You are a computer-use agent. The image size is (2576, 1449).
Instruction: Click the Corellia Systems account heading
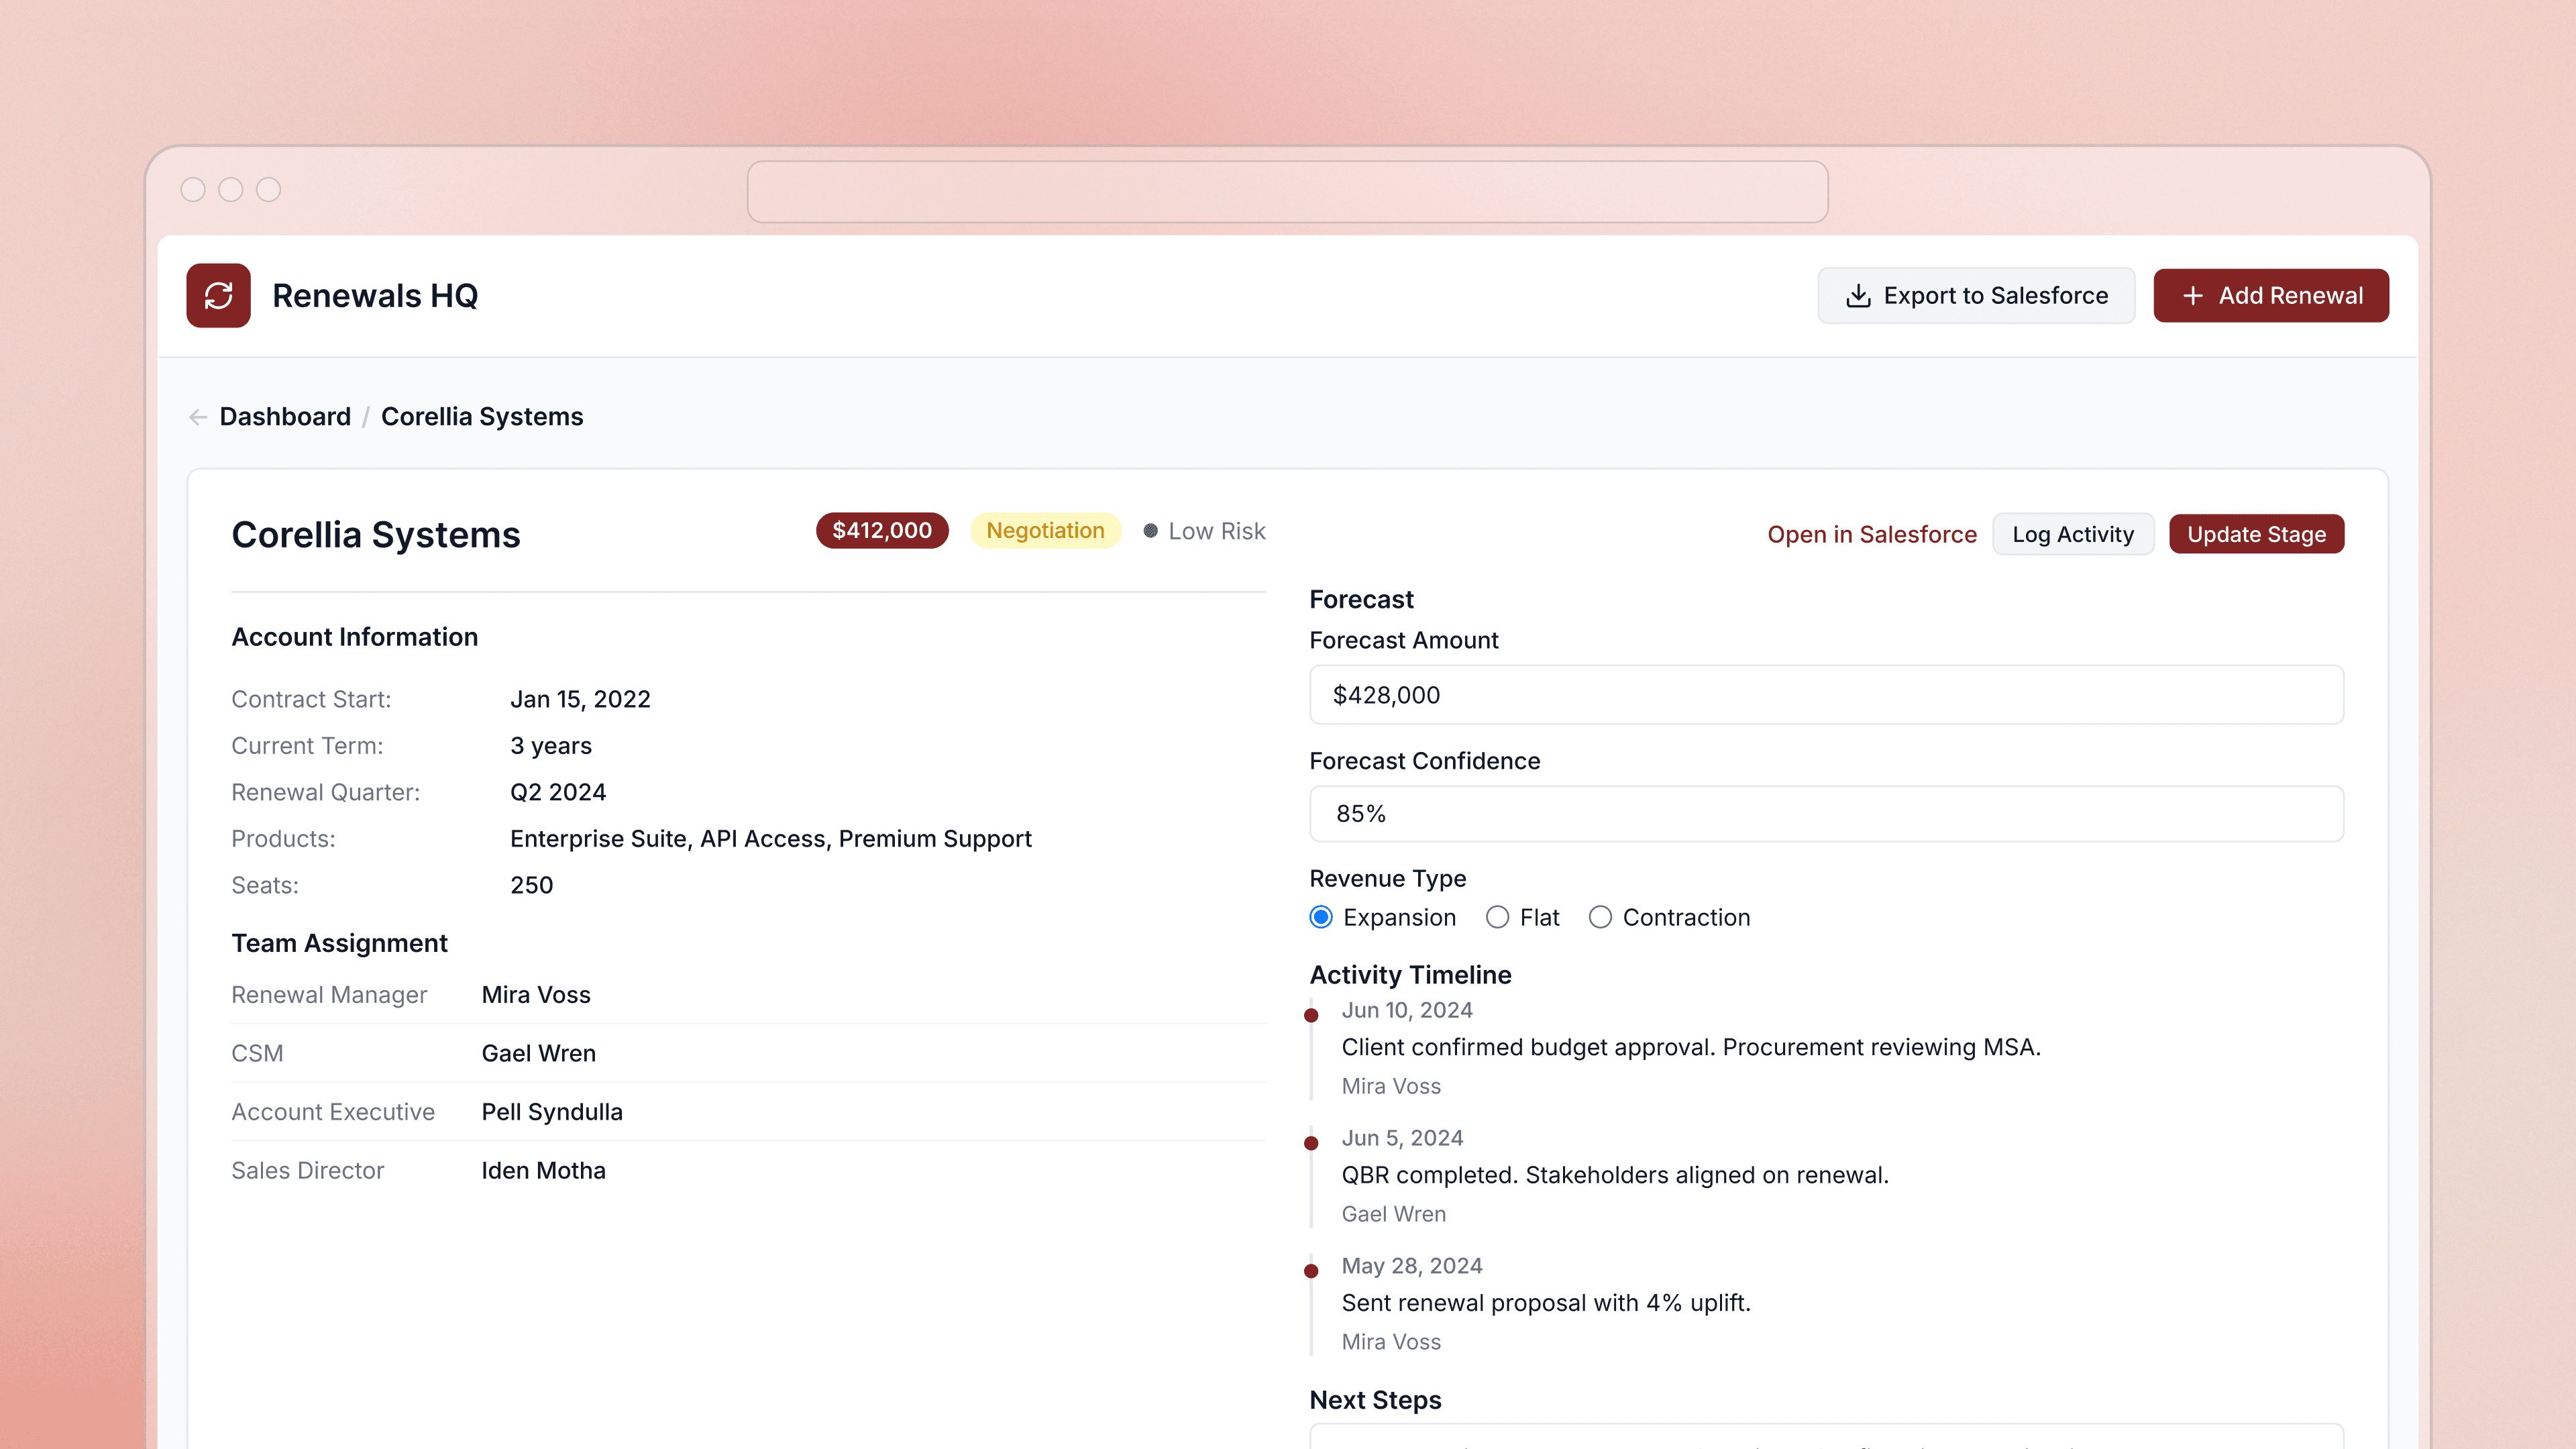click(x=376, y=535)
